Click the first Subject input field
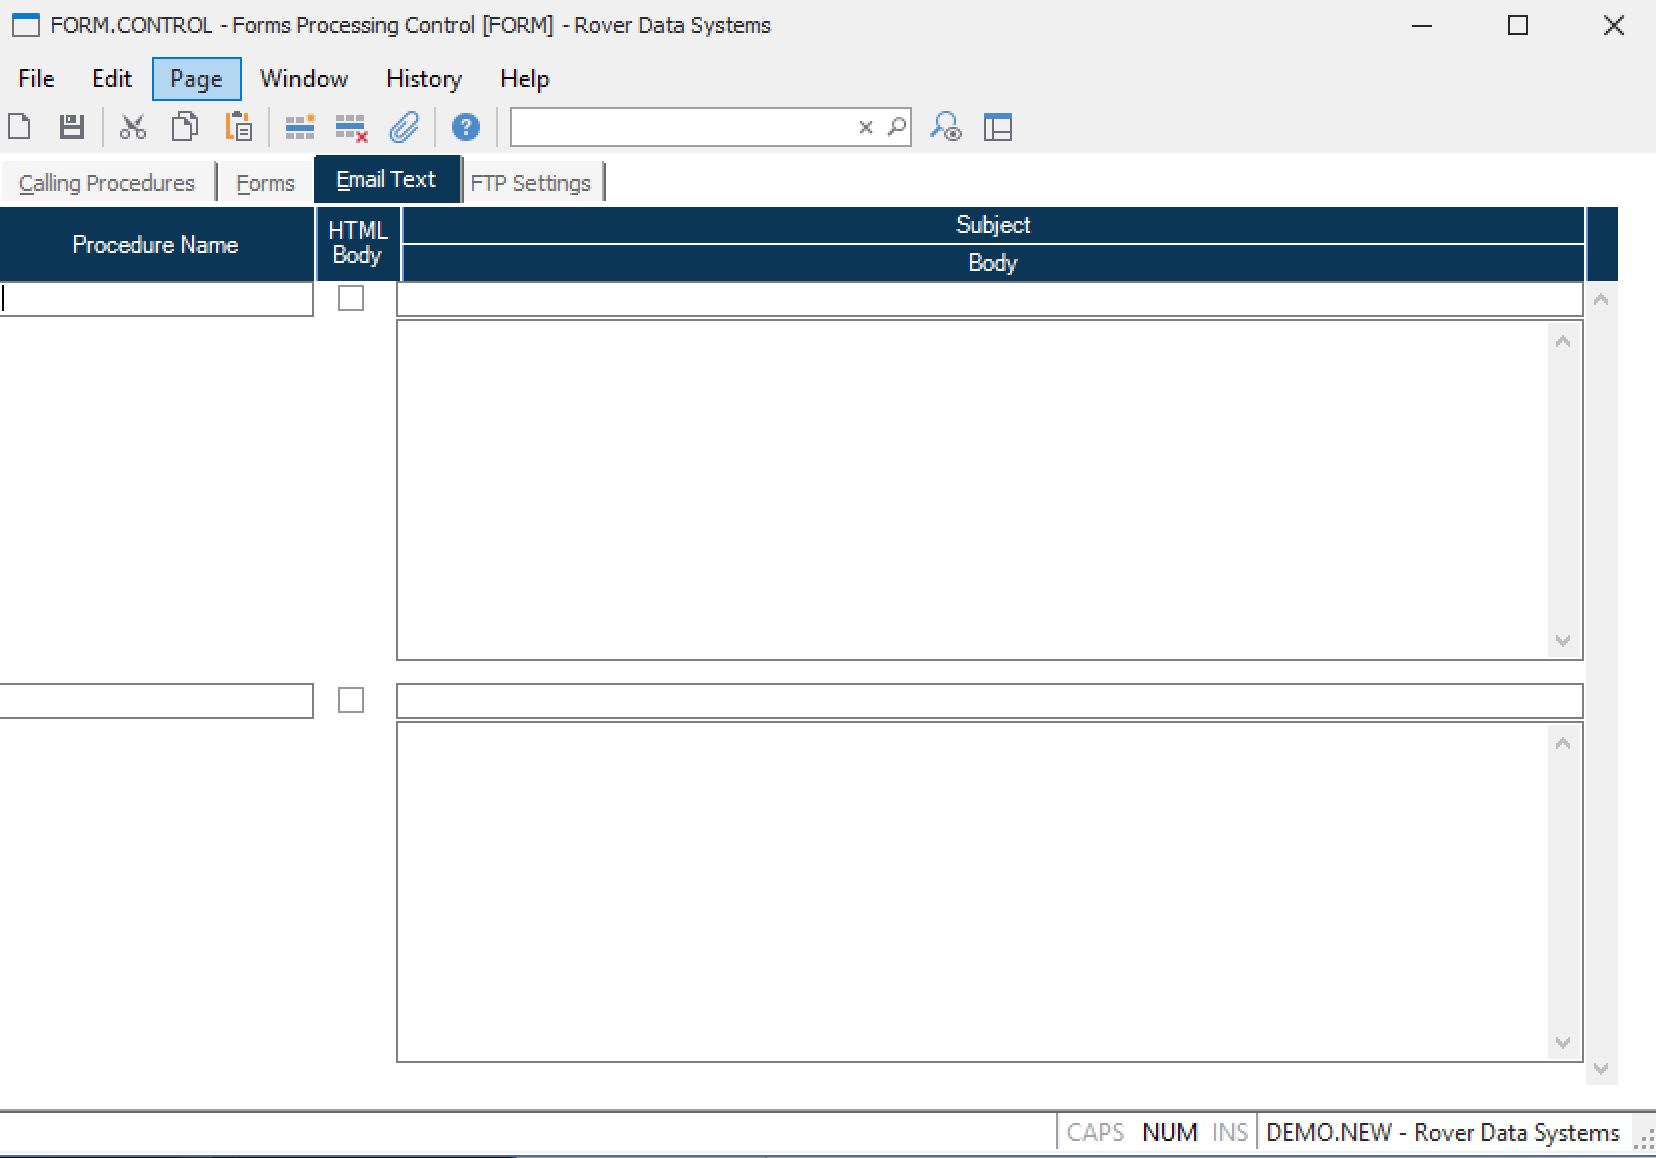The height and width of the screenshot is (1158, 1656). tap(989, 299)
